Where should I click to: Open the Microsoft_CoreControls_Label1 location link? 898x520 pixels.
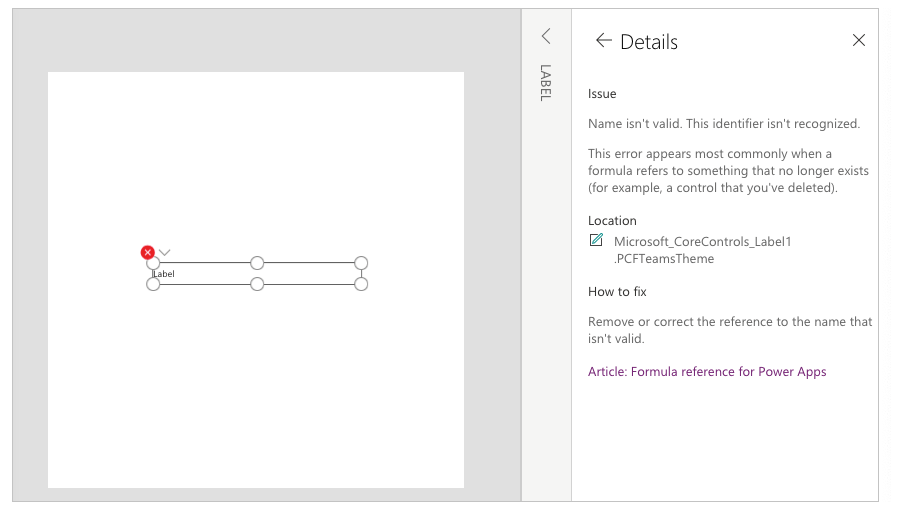point(702,242)
